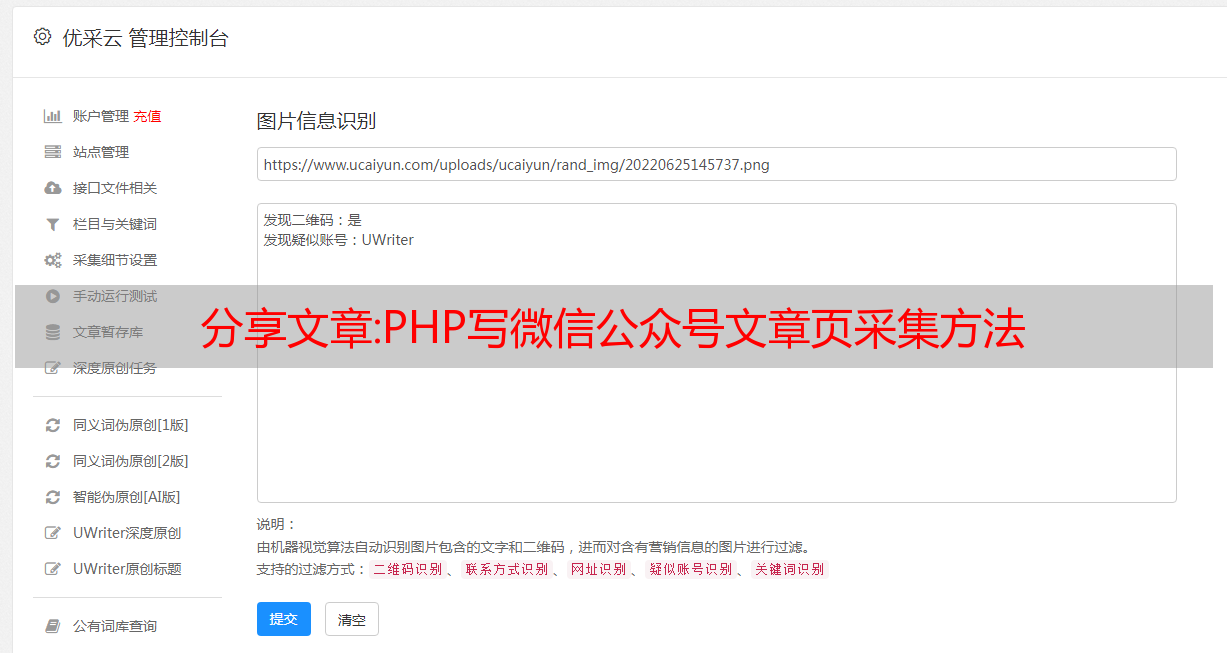Click refresh icon beside 同义词伪原创[1版]
1227x653 pixels.
coord(53,425)
